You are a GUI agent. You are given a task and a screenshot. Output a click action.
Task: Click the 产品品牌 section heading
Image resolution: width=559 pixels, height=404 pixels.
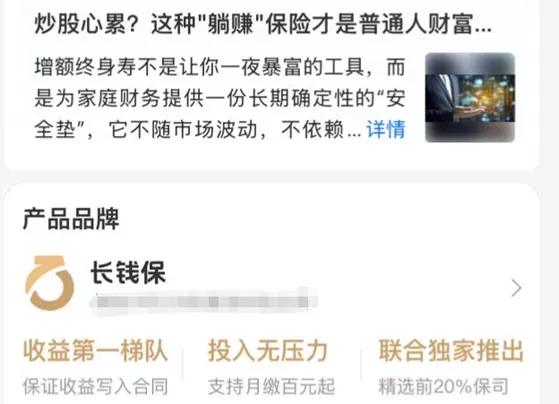(x=71, y=219)
